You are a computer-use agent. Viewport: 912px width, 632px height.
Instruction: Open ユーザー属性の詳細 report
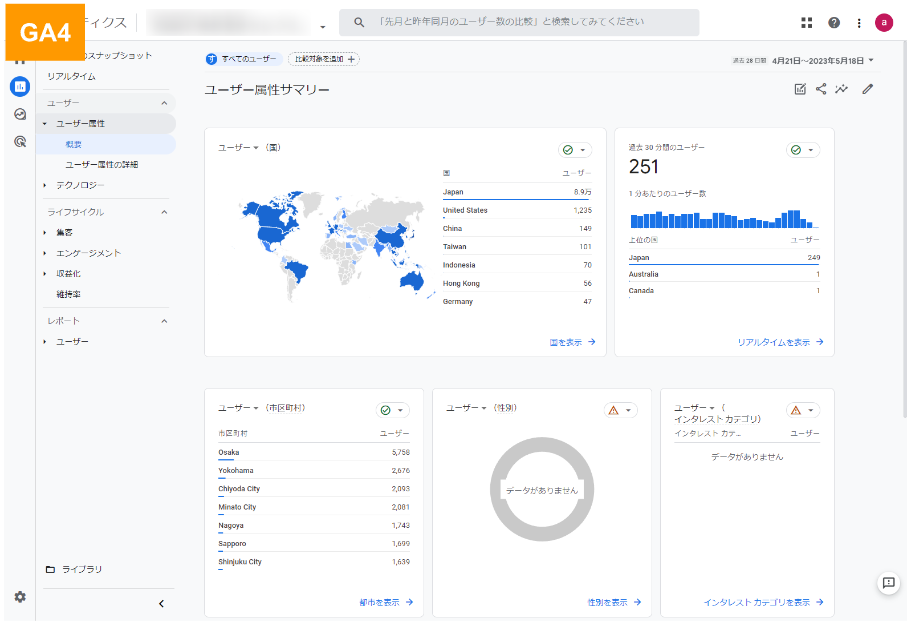pos(101,165)
